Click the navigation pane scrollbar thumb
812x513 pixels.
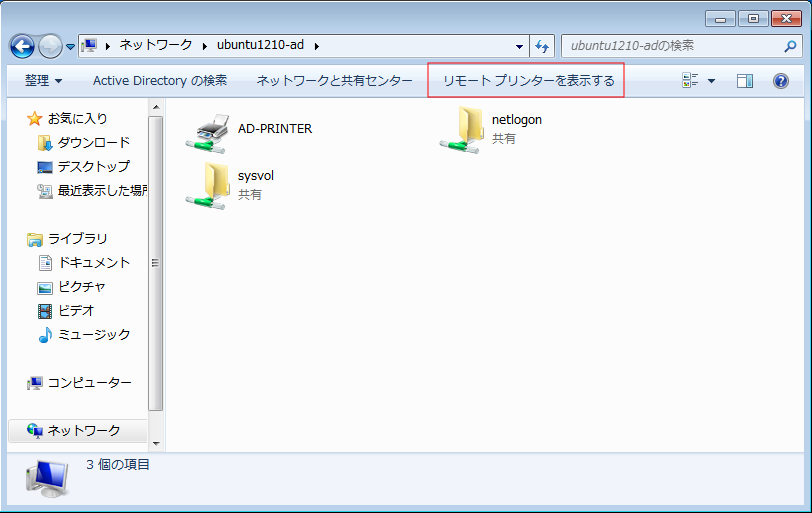tap(156, 263)
